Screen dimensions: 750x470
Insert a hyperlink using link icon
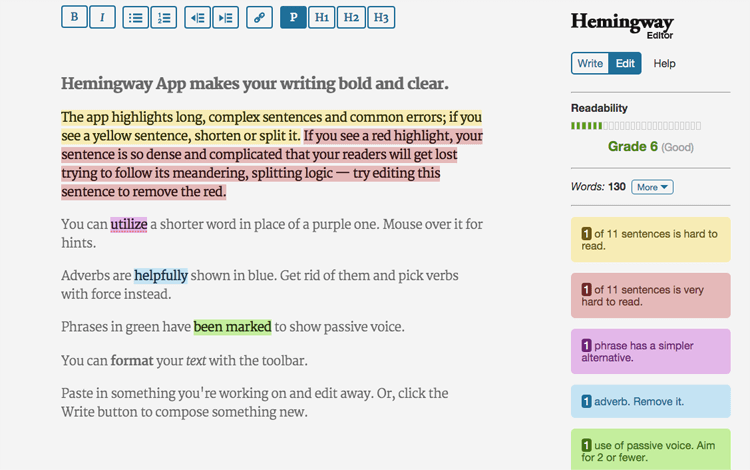coord(259,18)
